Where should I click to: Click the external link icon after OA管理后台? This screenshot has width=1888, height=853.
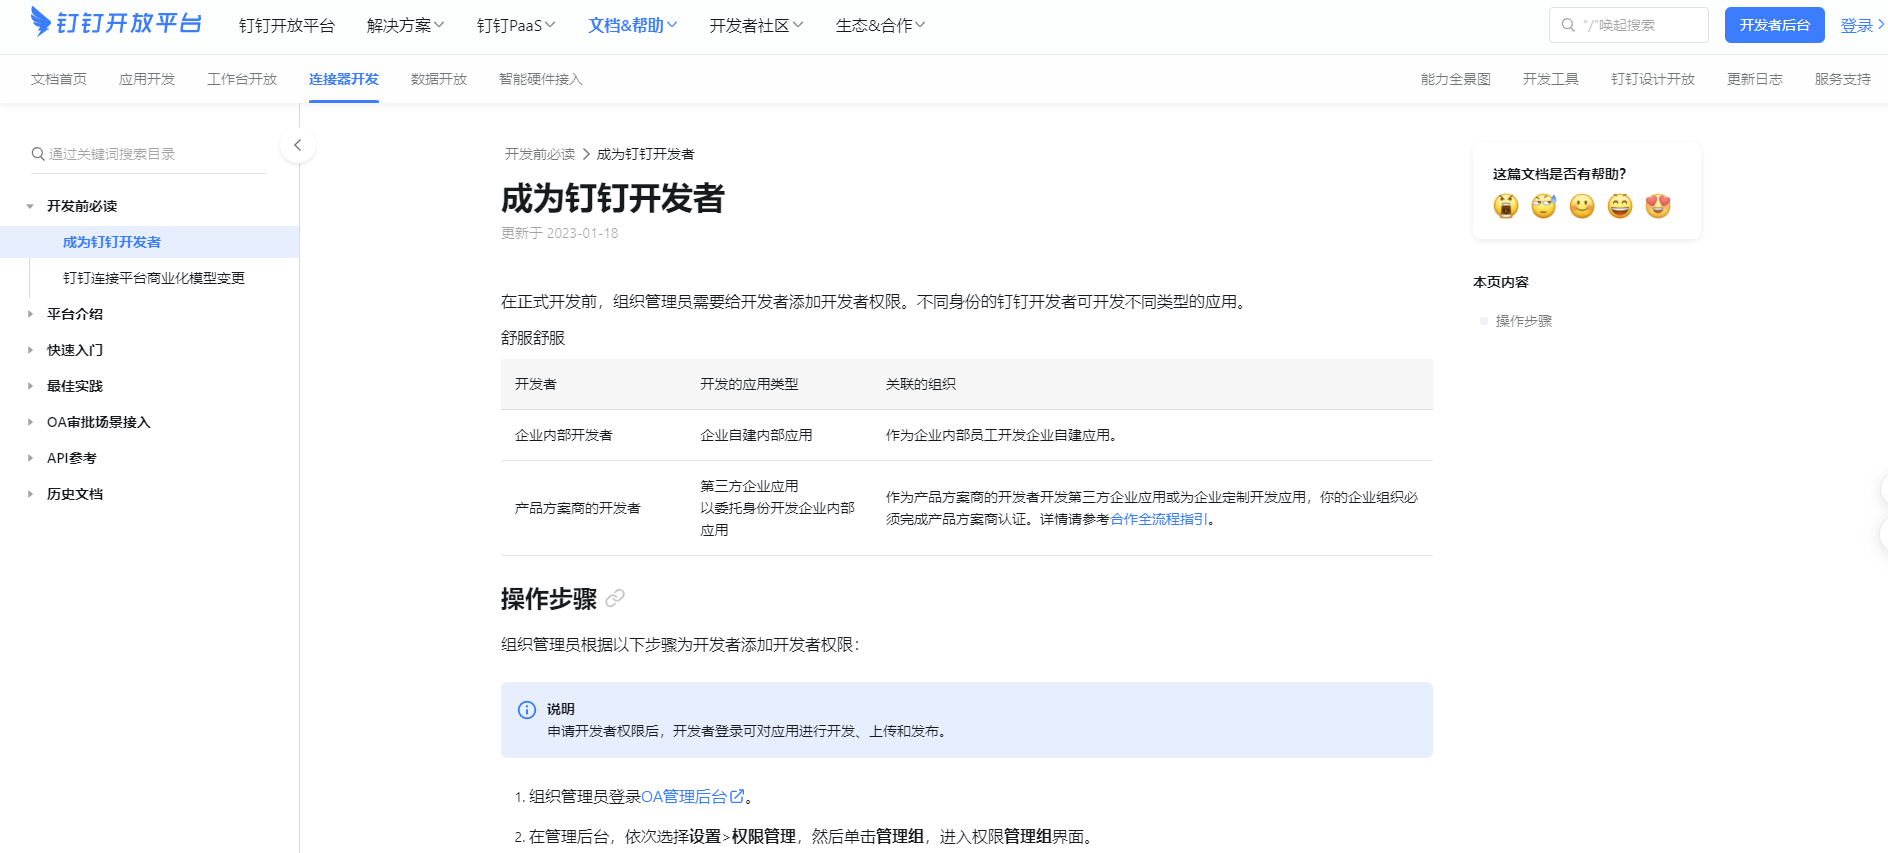[737, 796]
